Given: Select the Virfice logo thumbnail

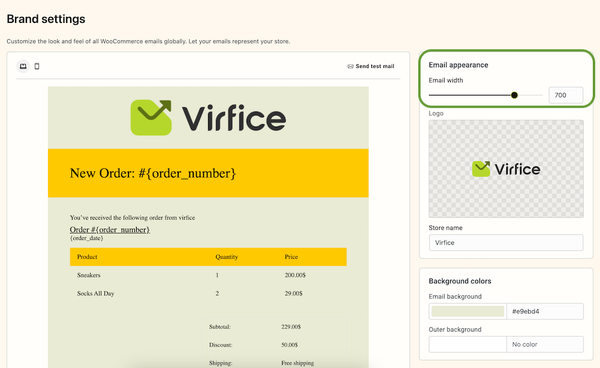Looking at the screenshot, I should (506, 169).
